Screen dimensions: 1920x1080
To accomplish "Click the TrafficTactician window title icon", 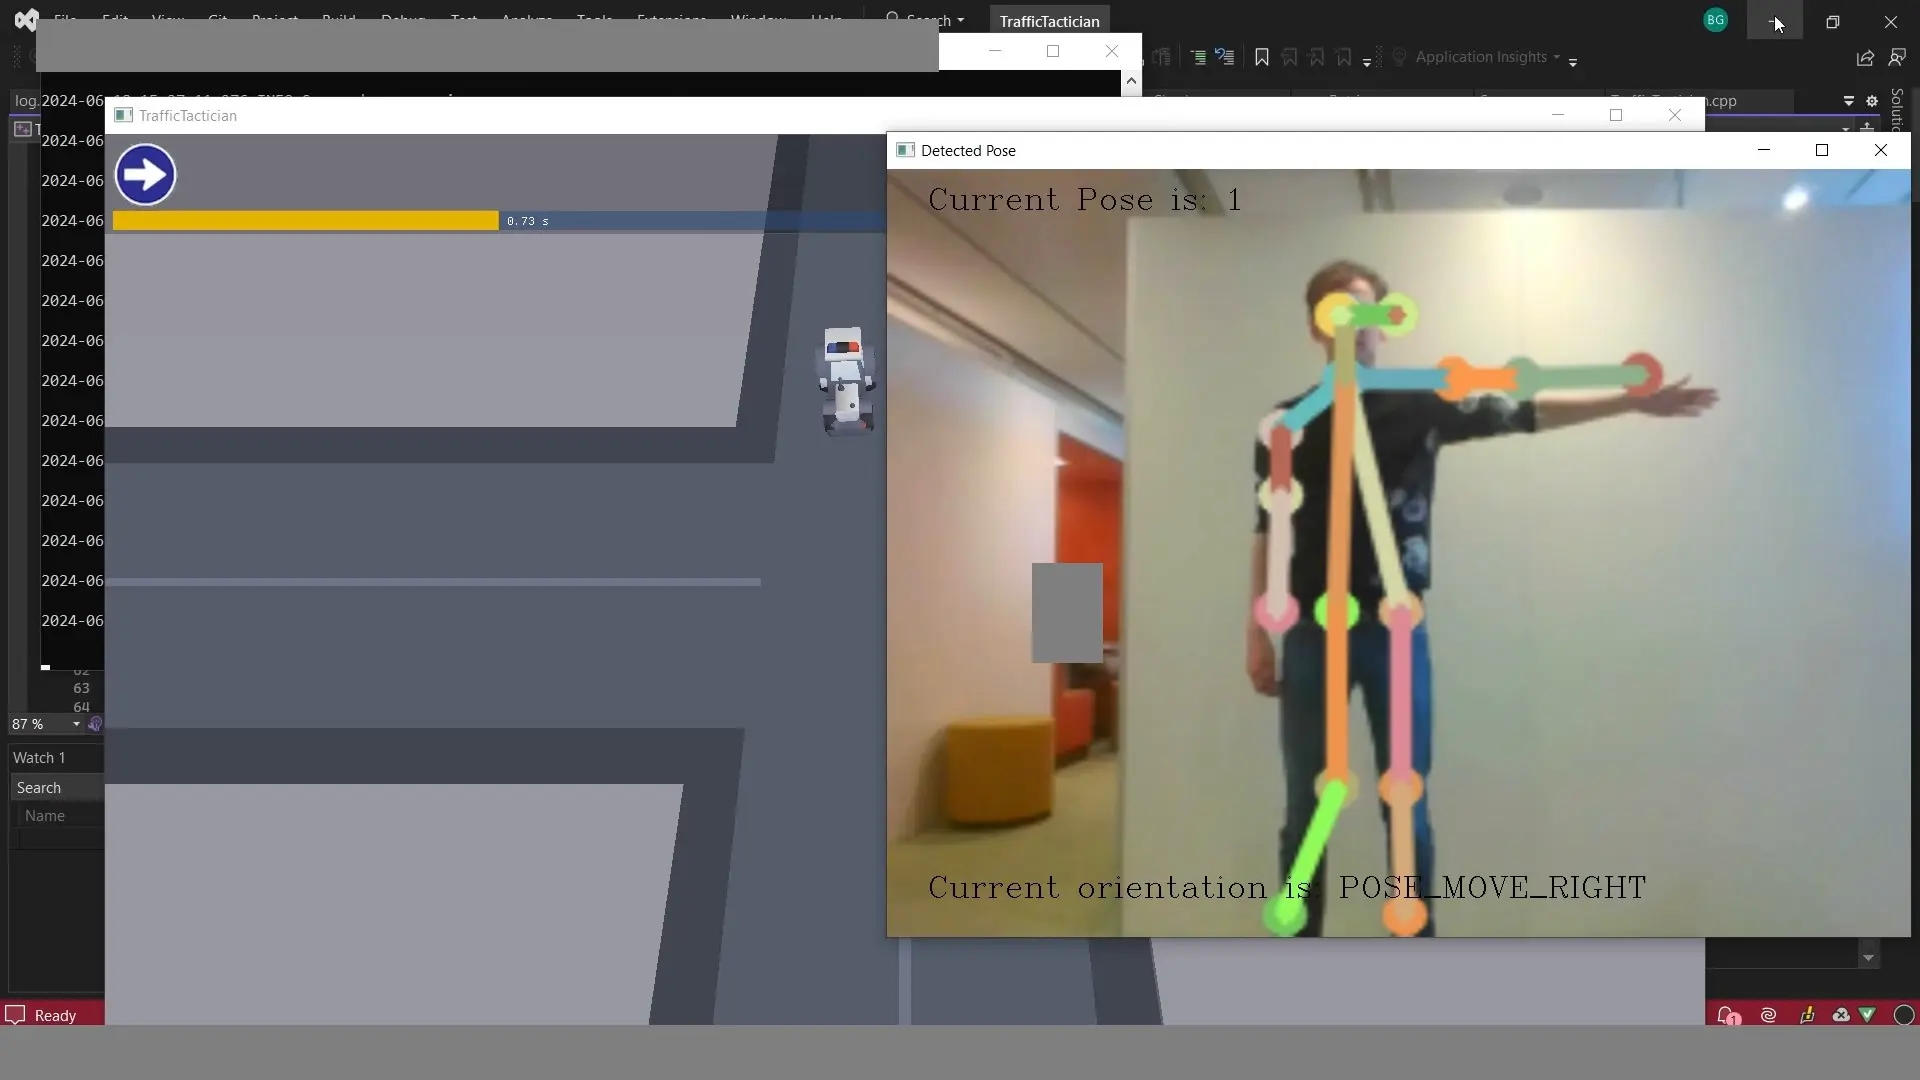I will (123, 115).
